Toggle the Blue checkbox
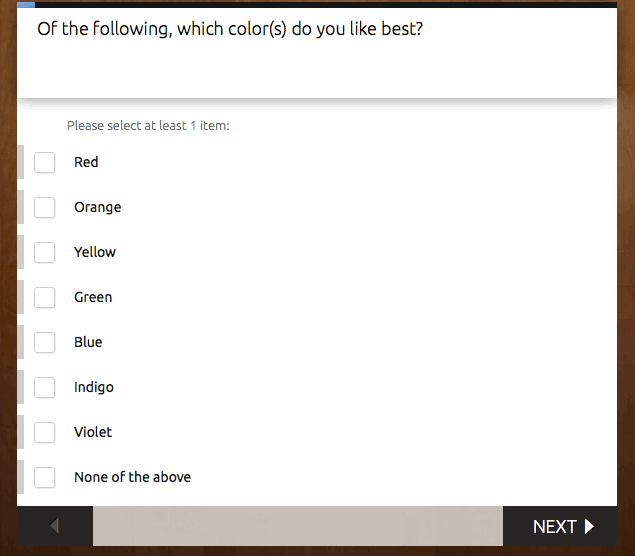The height and width of the screenshot is (556, 635). pos(45,342)
